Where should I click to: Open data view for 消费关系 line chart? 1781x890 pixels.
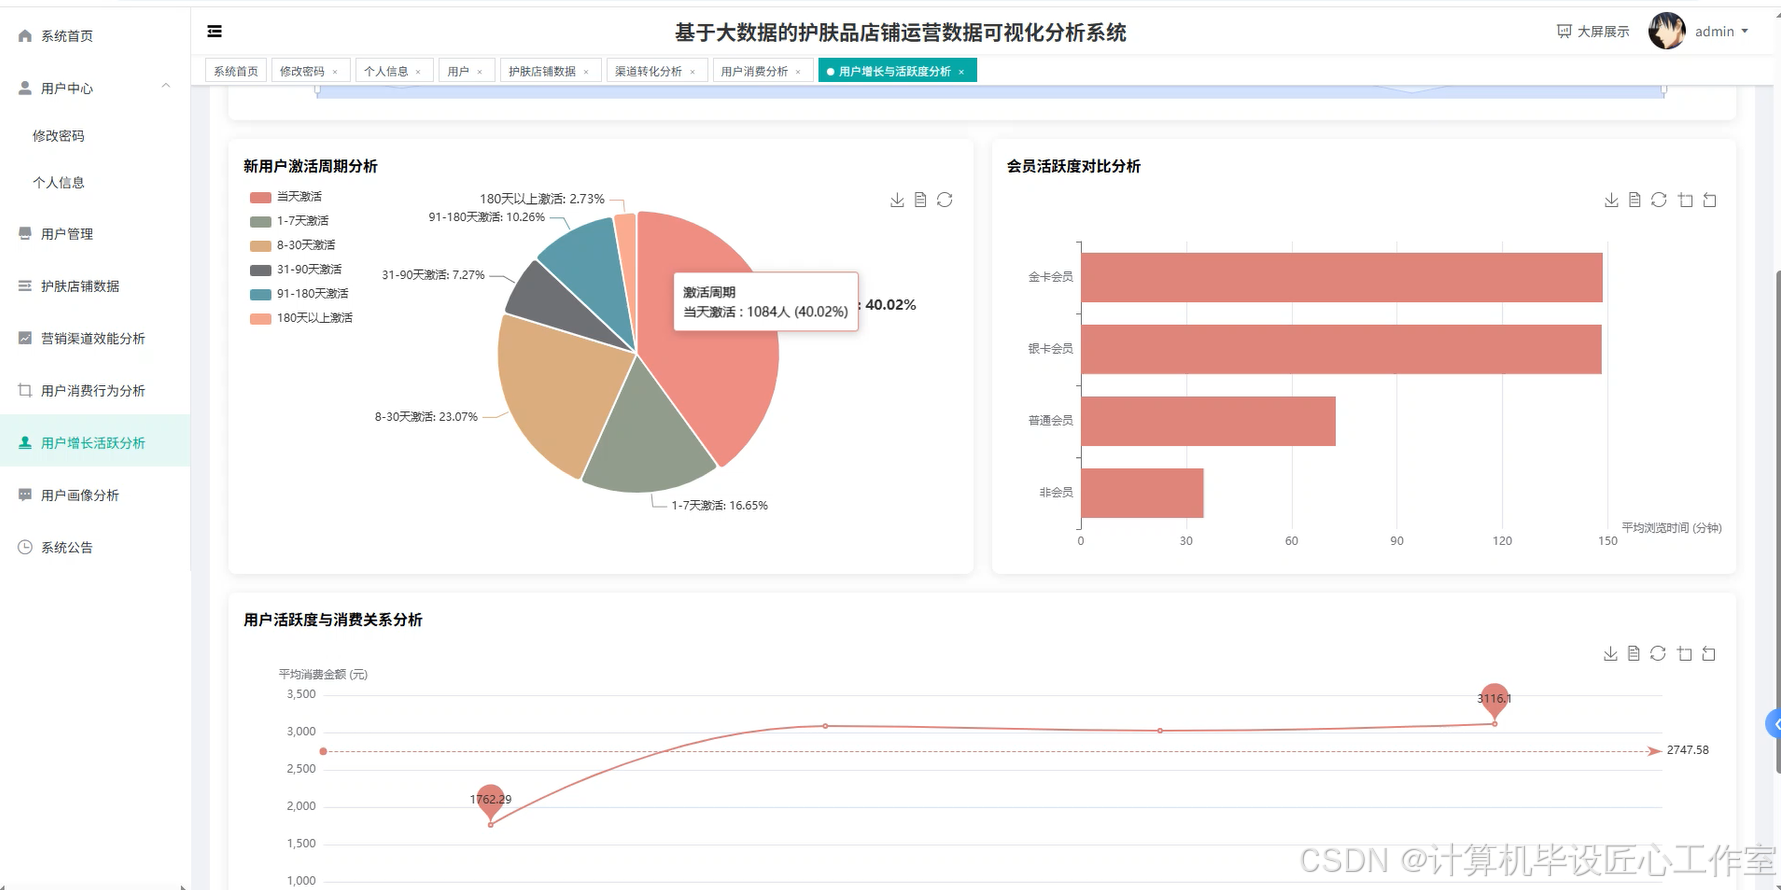[1633, 653]
